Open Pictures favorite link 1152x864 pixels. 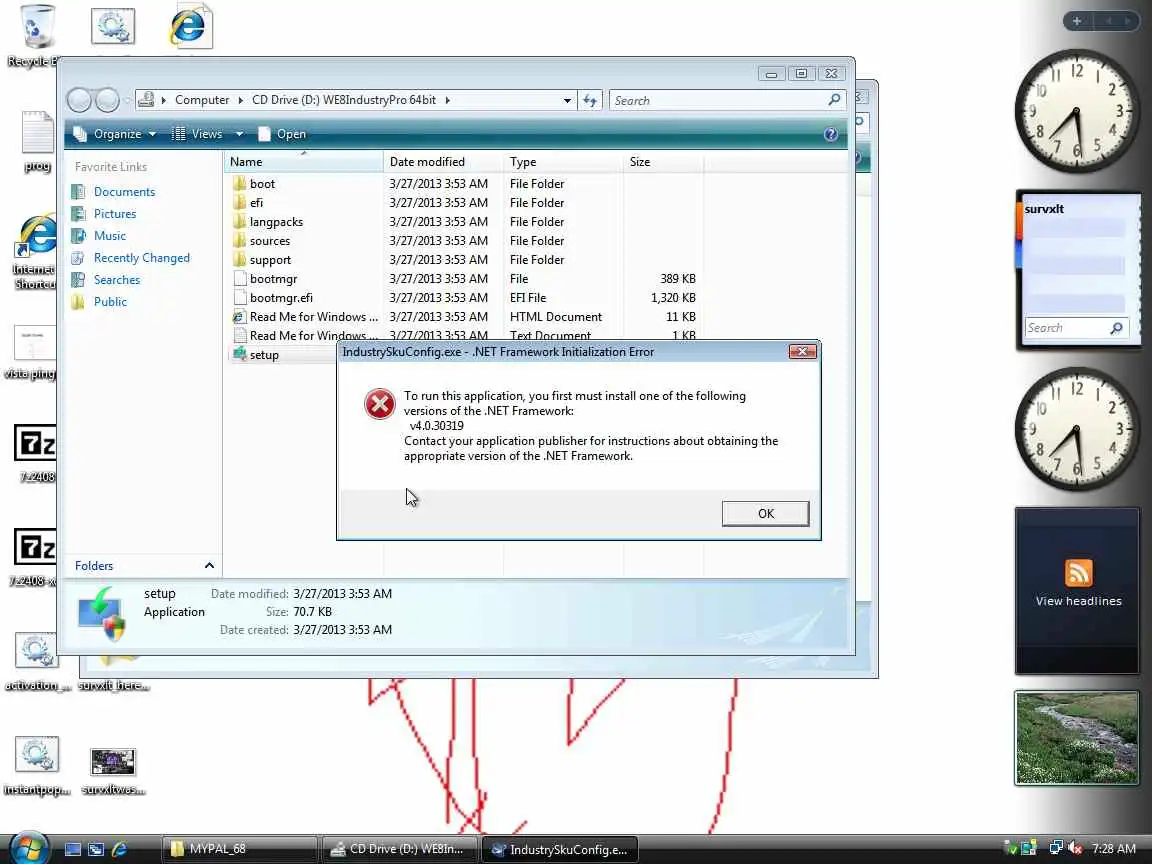115,214
